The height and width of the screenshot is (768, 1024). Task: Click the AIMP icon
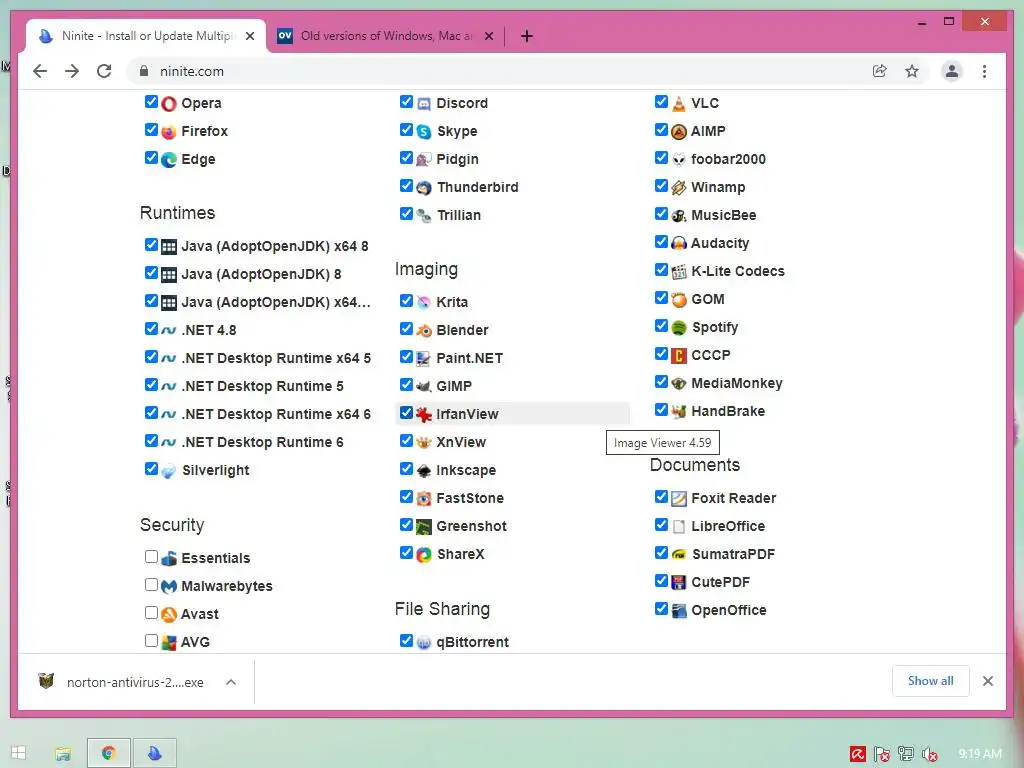coord(679,132)
